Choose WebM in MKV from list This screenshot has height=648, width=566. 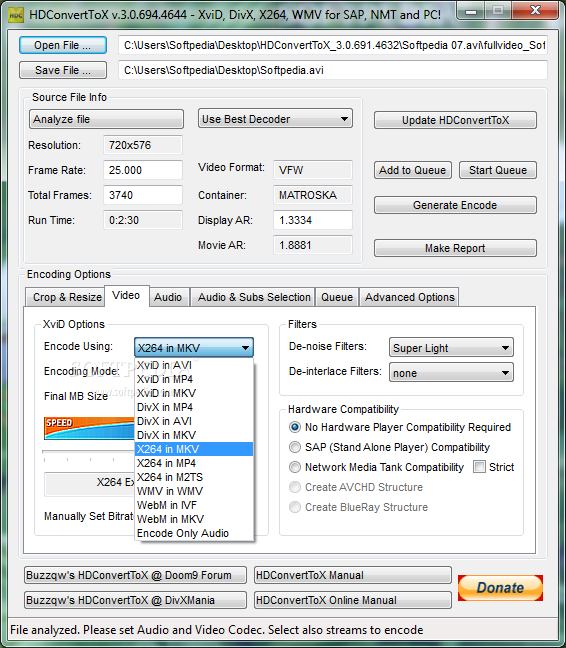click(x=194, y=519)
